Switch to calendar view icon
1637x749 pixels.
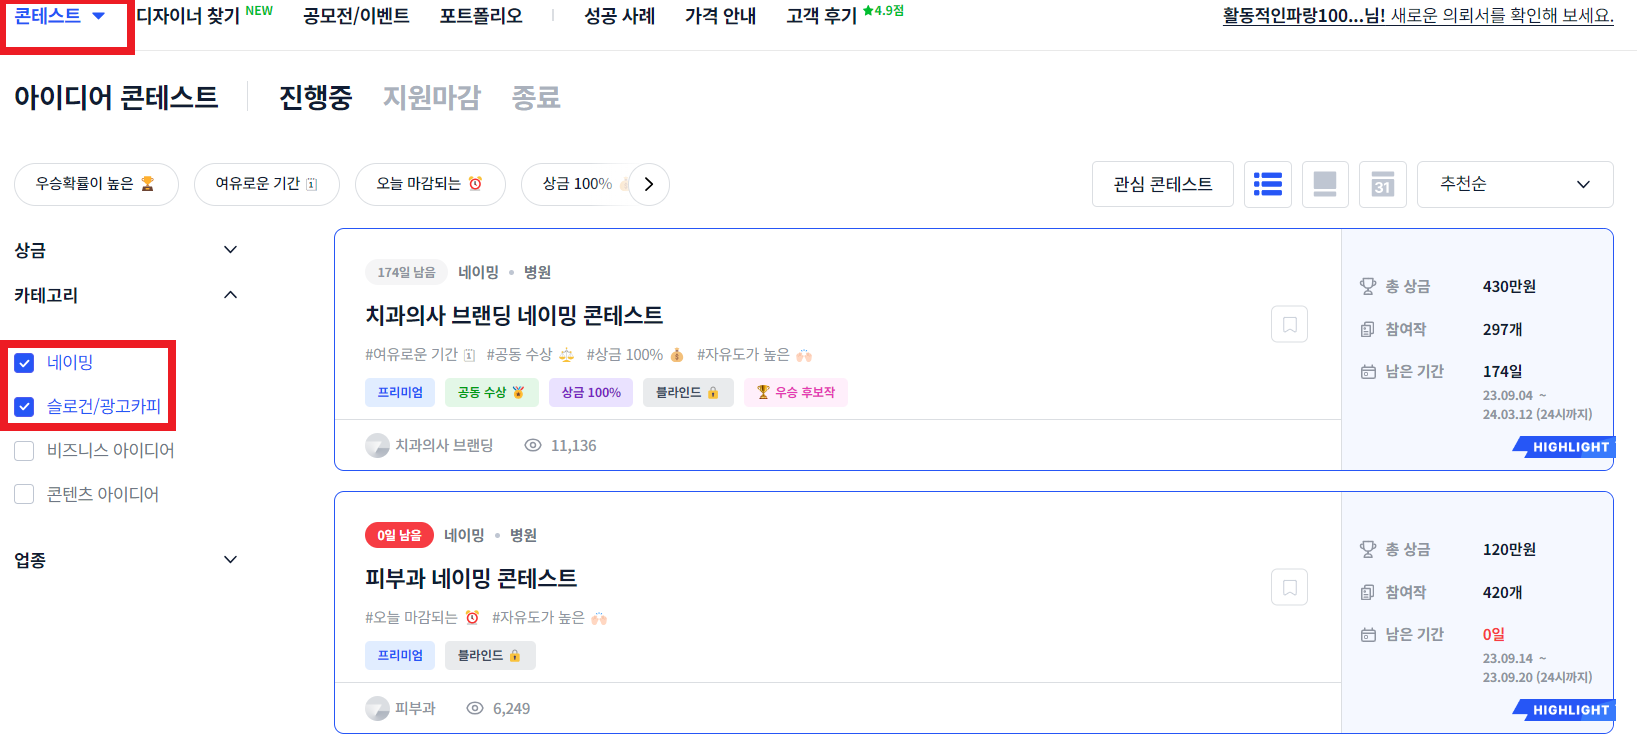[x=1383, y=184]
